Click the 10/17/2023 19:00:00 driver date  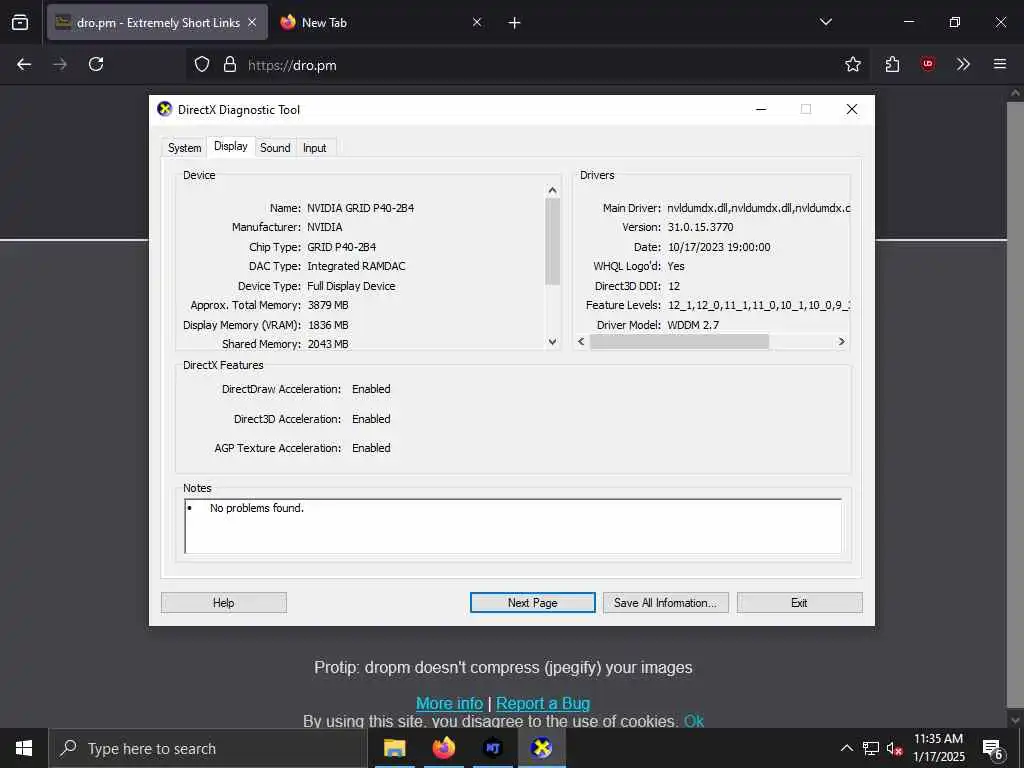719,247
